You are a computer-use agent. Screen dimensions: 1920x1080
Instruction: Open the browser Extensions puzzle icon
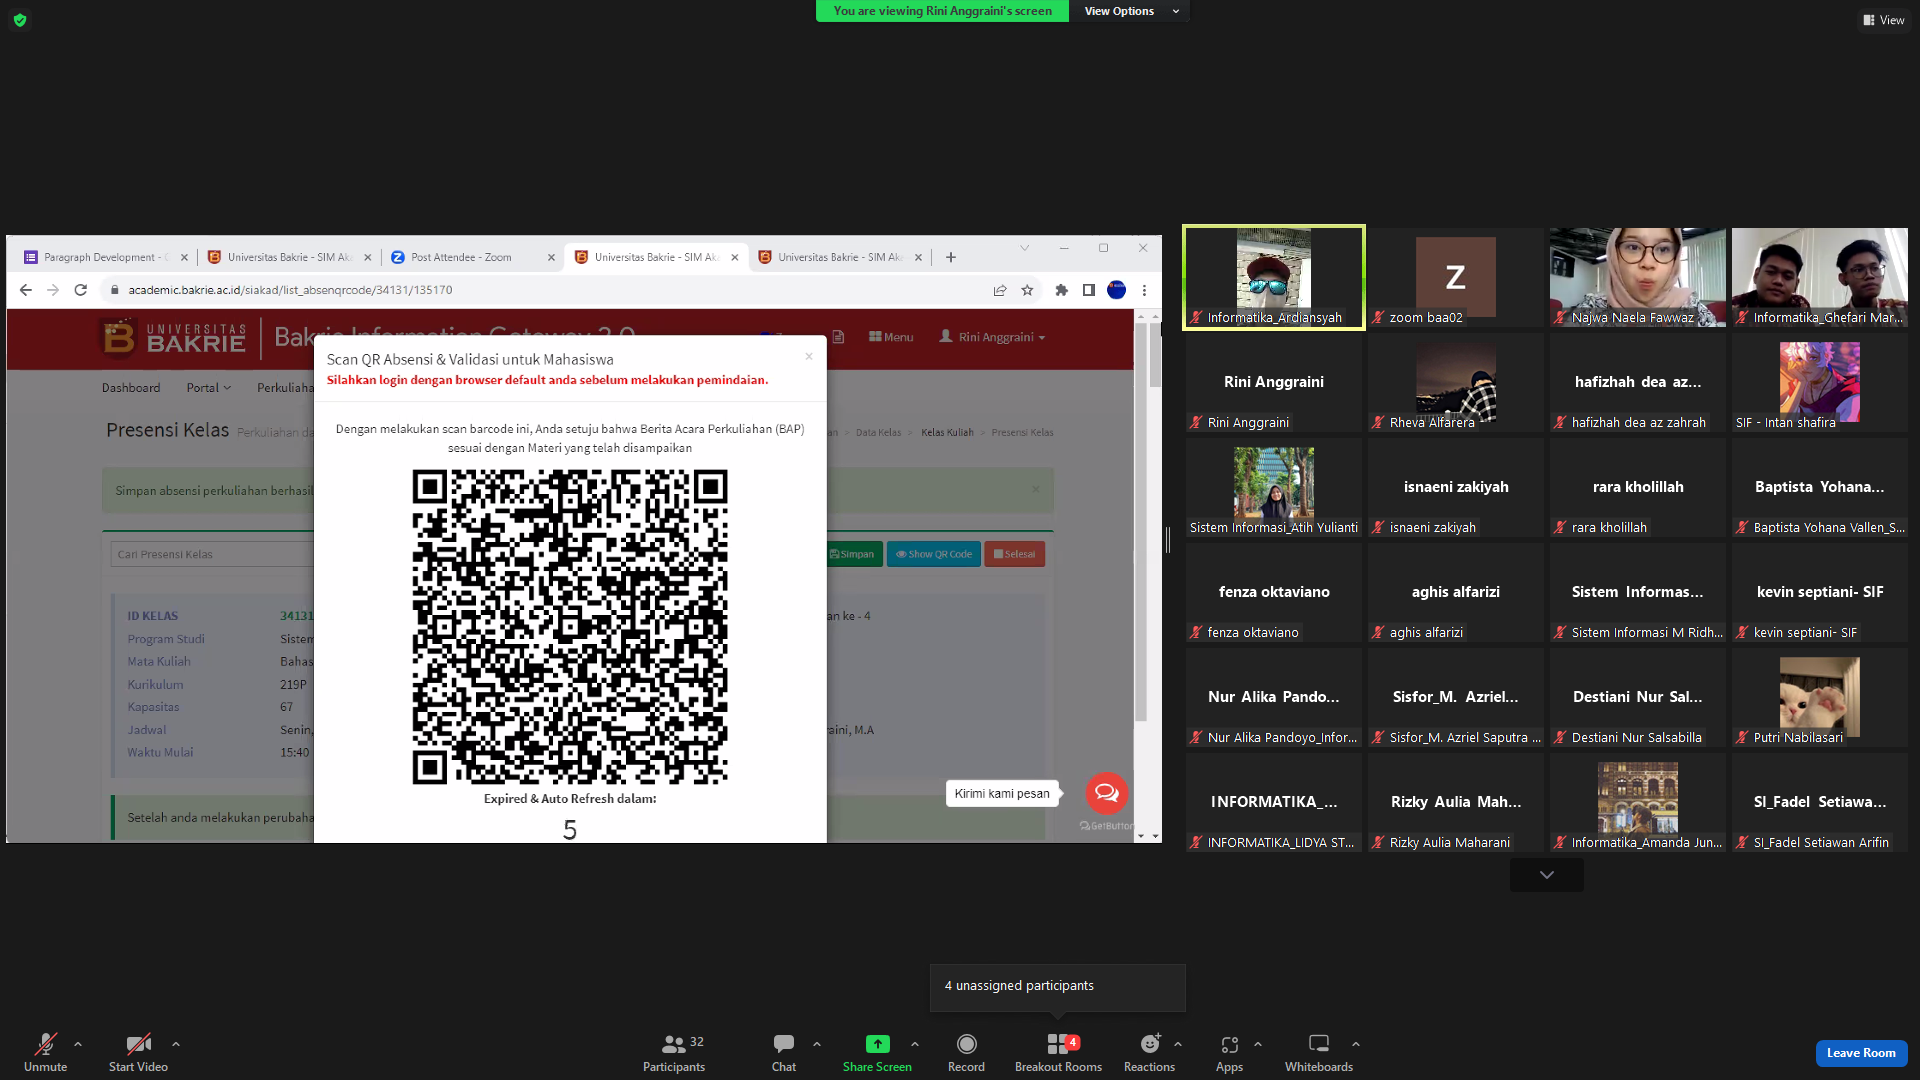(x=1061, y=290)
